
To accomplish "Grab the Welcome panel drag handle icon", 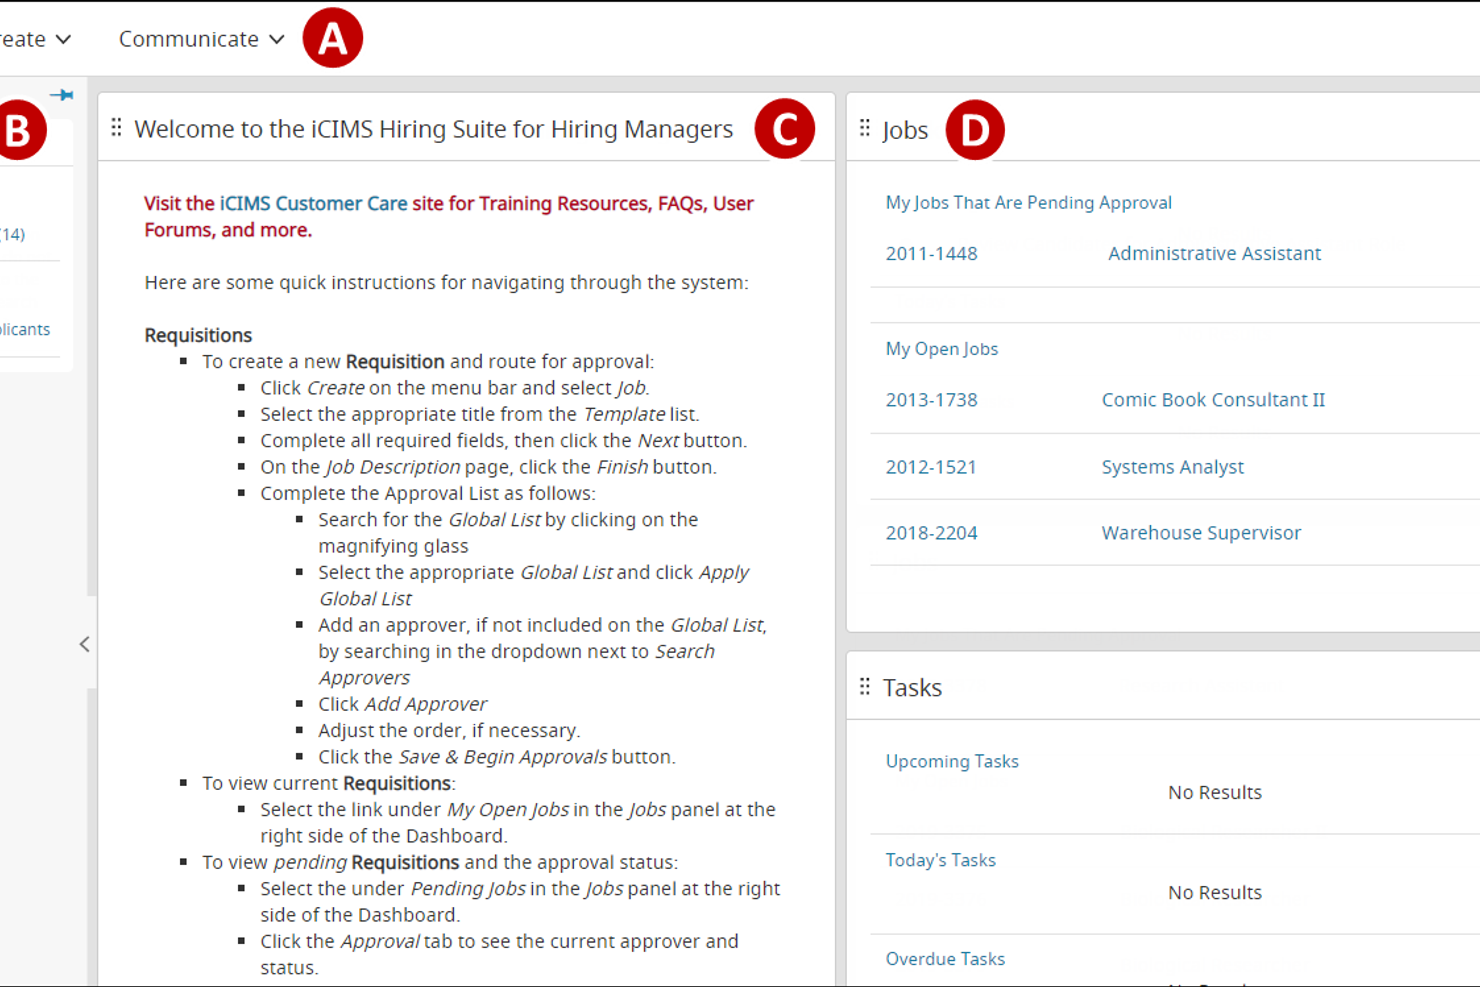I will [117, 127].
